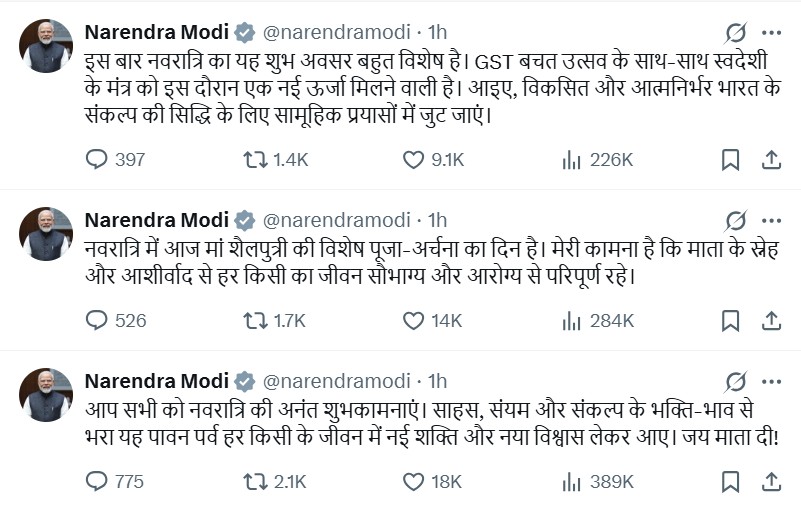
Task: Bookmark the GST Bachat Utsav tweet
Action: (731, 159)
